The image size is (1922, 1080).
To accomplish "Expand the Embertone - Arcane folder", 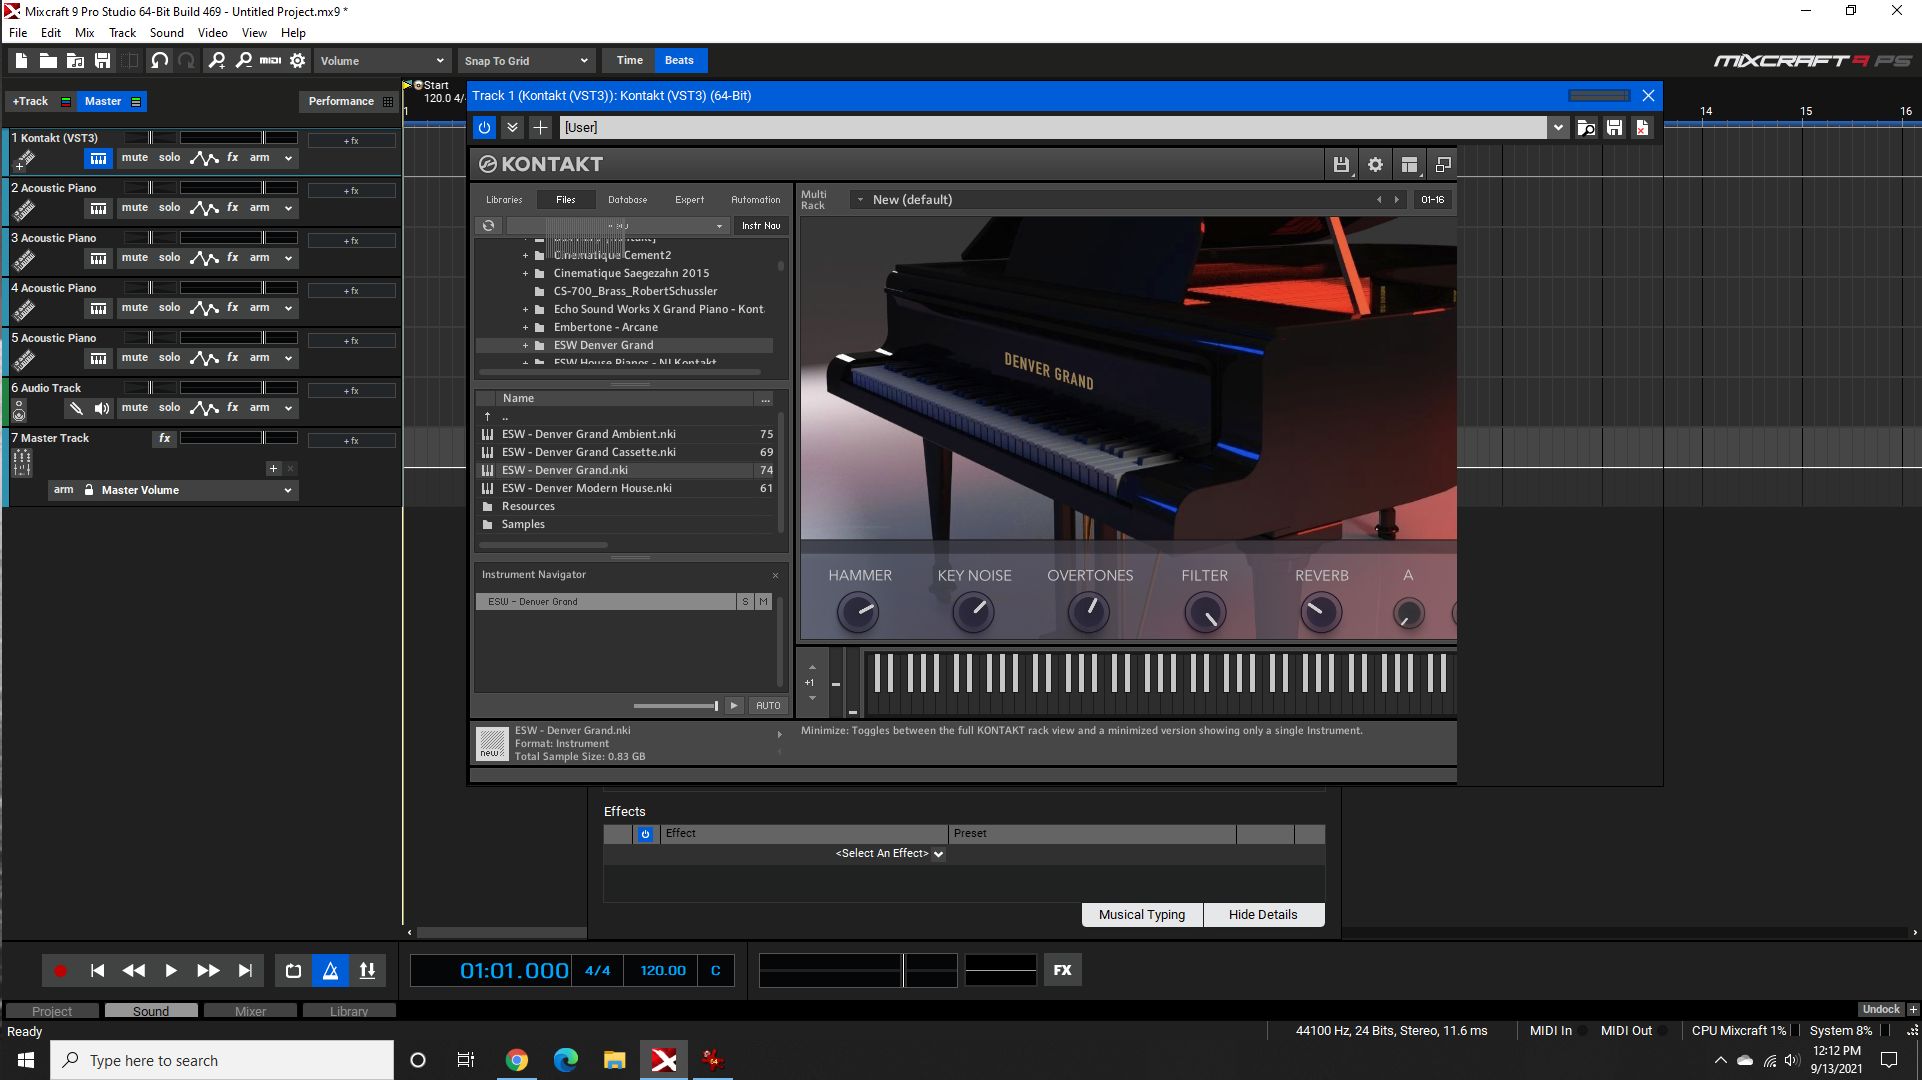I will coord(525,328).
